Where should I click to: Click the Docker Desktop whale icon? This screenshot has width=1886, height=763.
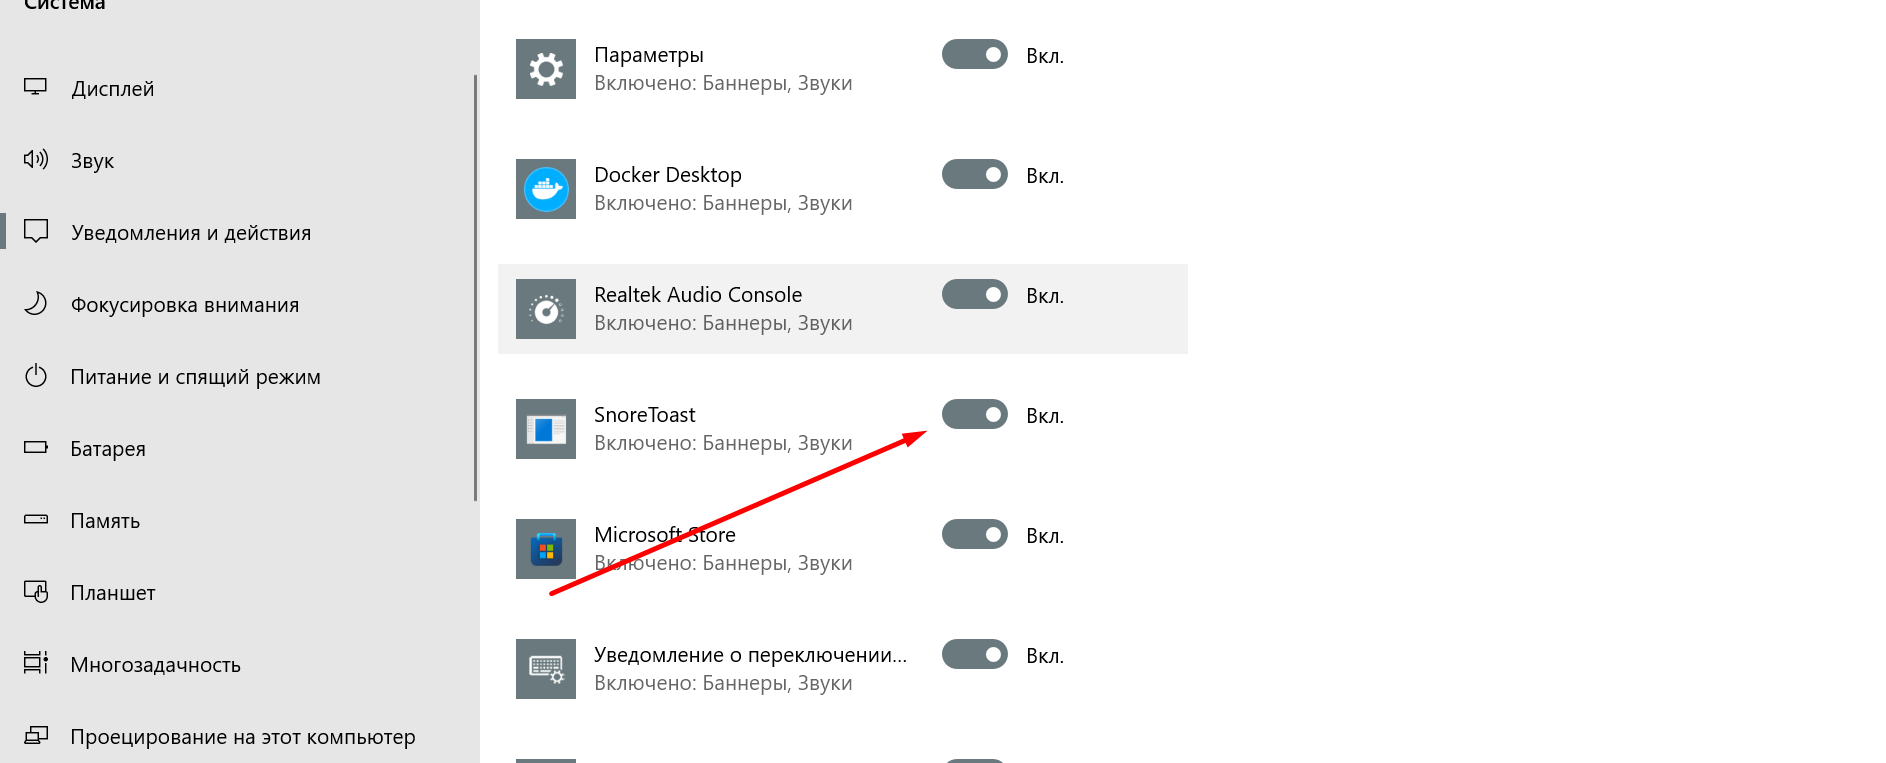pos(546,189)
